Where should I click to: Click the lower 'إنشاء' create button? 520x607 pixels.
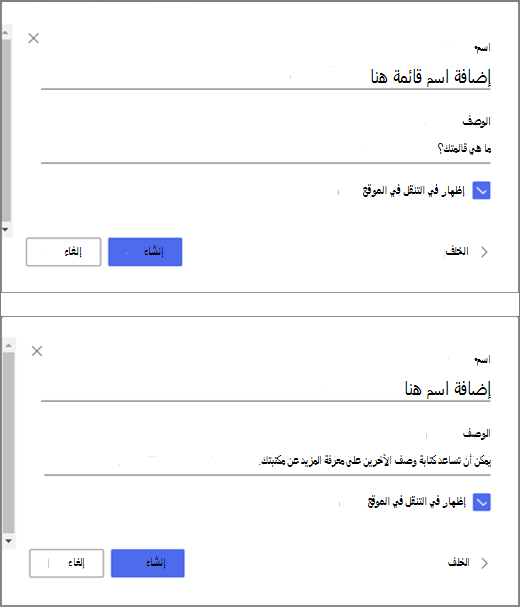(148, 563)
